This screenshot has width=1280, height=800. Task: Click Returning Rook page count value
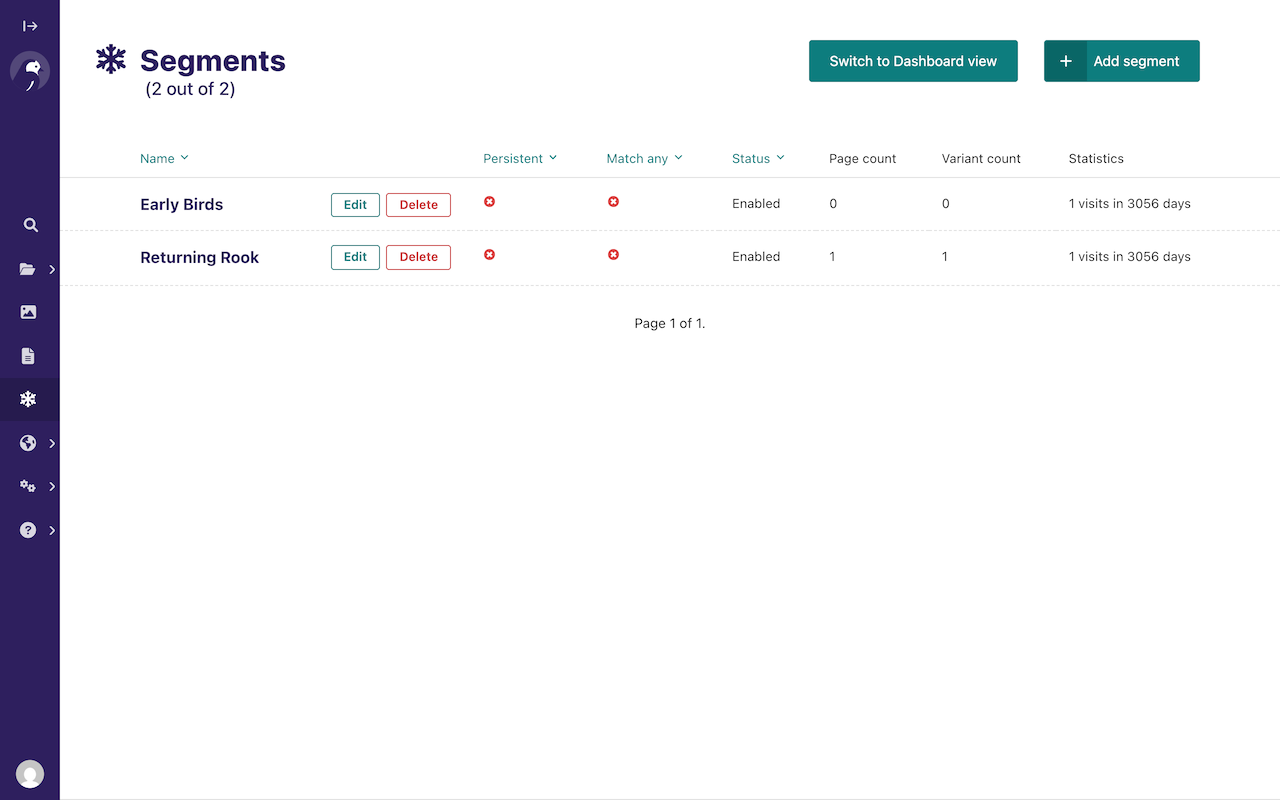tap(832, 256)
